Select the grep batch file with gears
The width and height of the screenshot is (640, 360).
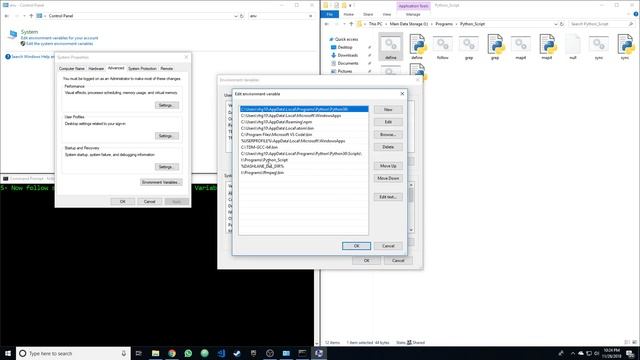[x=469, y=46]
